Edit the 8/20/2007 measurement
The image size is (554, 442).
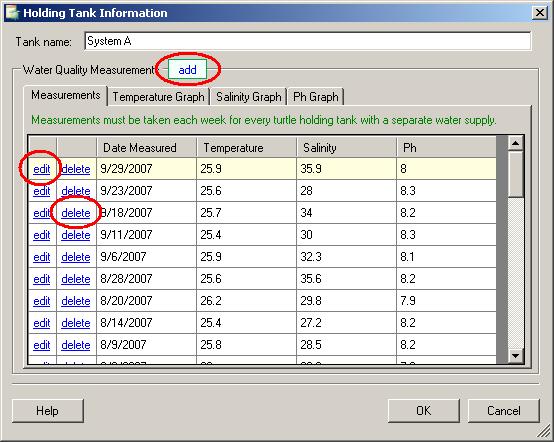[42, 301]
